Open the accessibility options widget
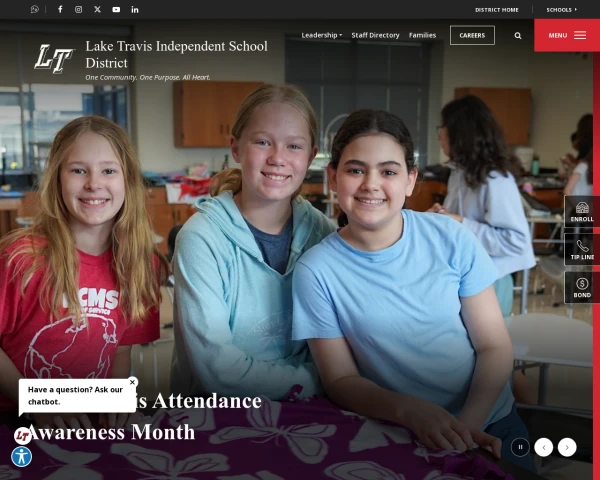The width and height of the screenshot is (600, 480). click(x=21, y=456)
